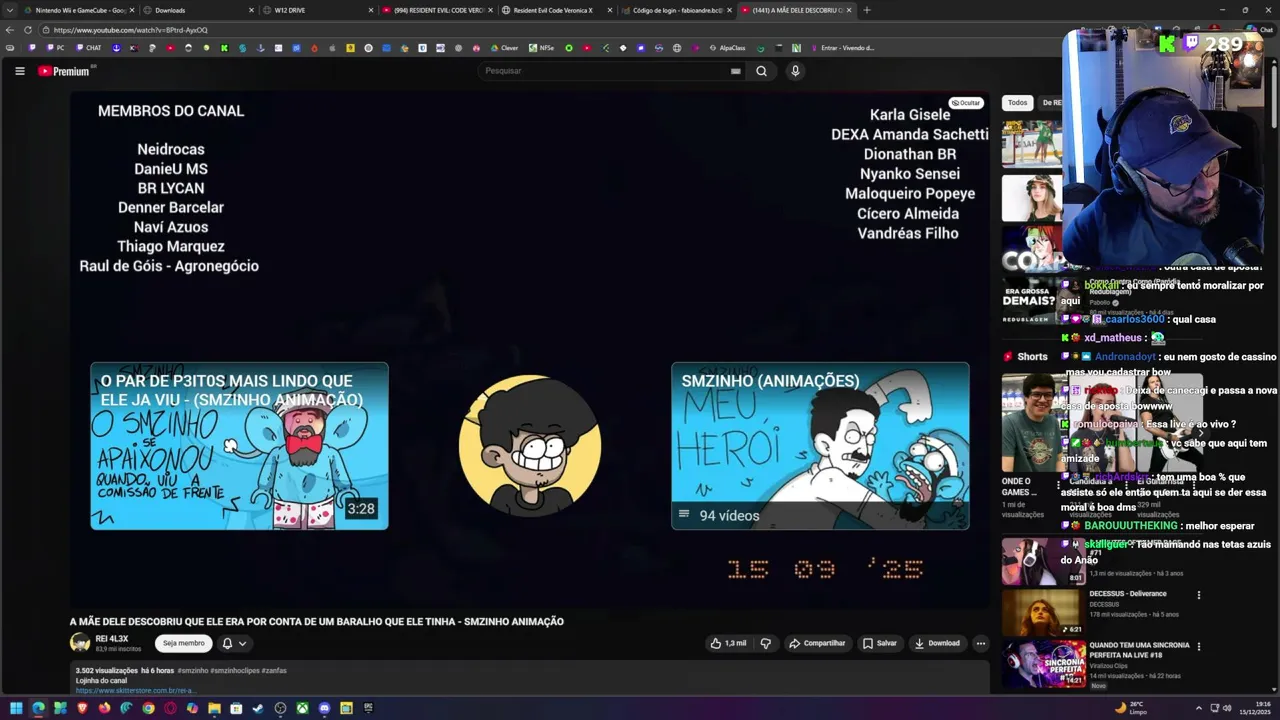Open on-screen keyboard icon in search box
This screenshot has height=720, width=1280.
tap(735, 71)
